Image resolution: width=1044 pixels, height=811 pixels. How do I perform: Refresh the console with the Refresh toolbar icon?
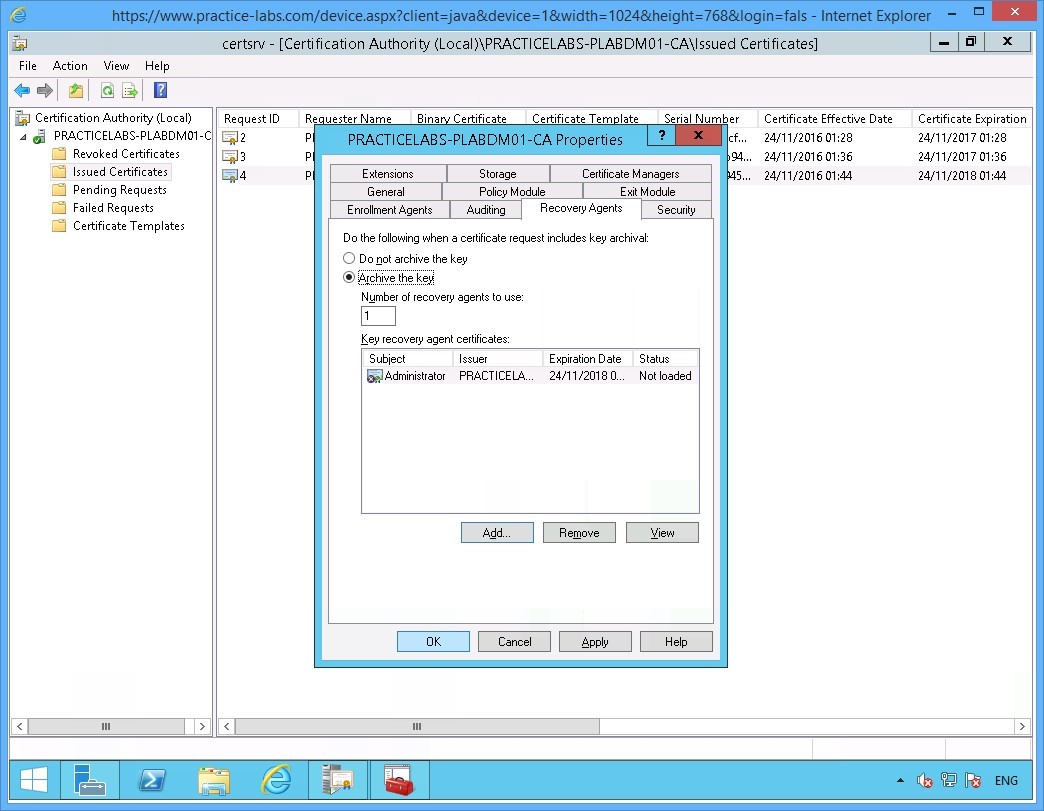pyautogui.click(x=106, y=90)
